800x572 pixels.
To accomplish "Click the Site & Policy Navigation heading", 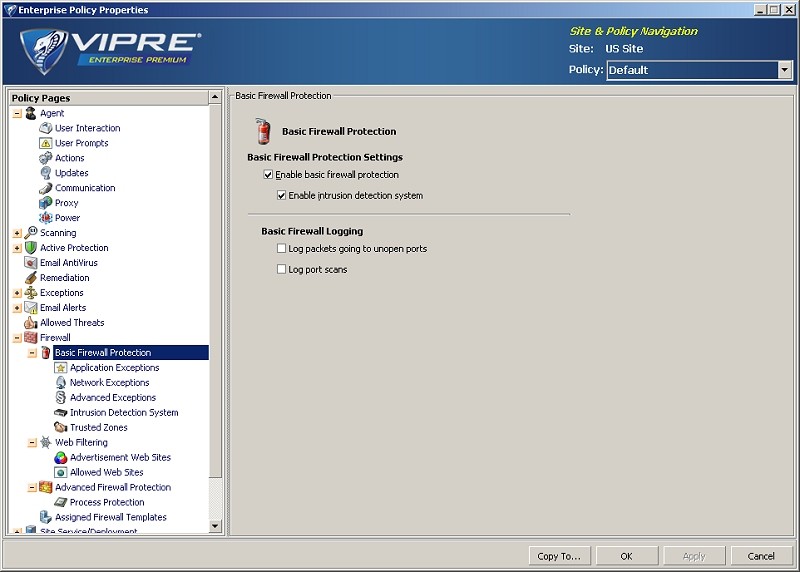I will point(633,31).
